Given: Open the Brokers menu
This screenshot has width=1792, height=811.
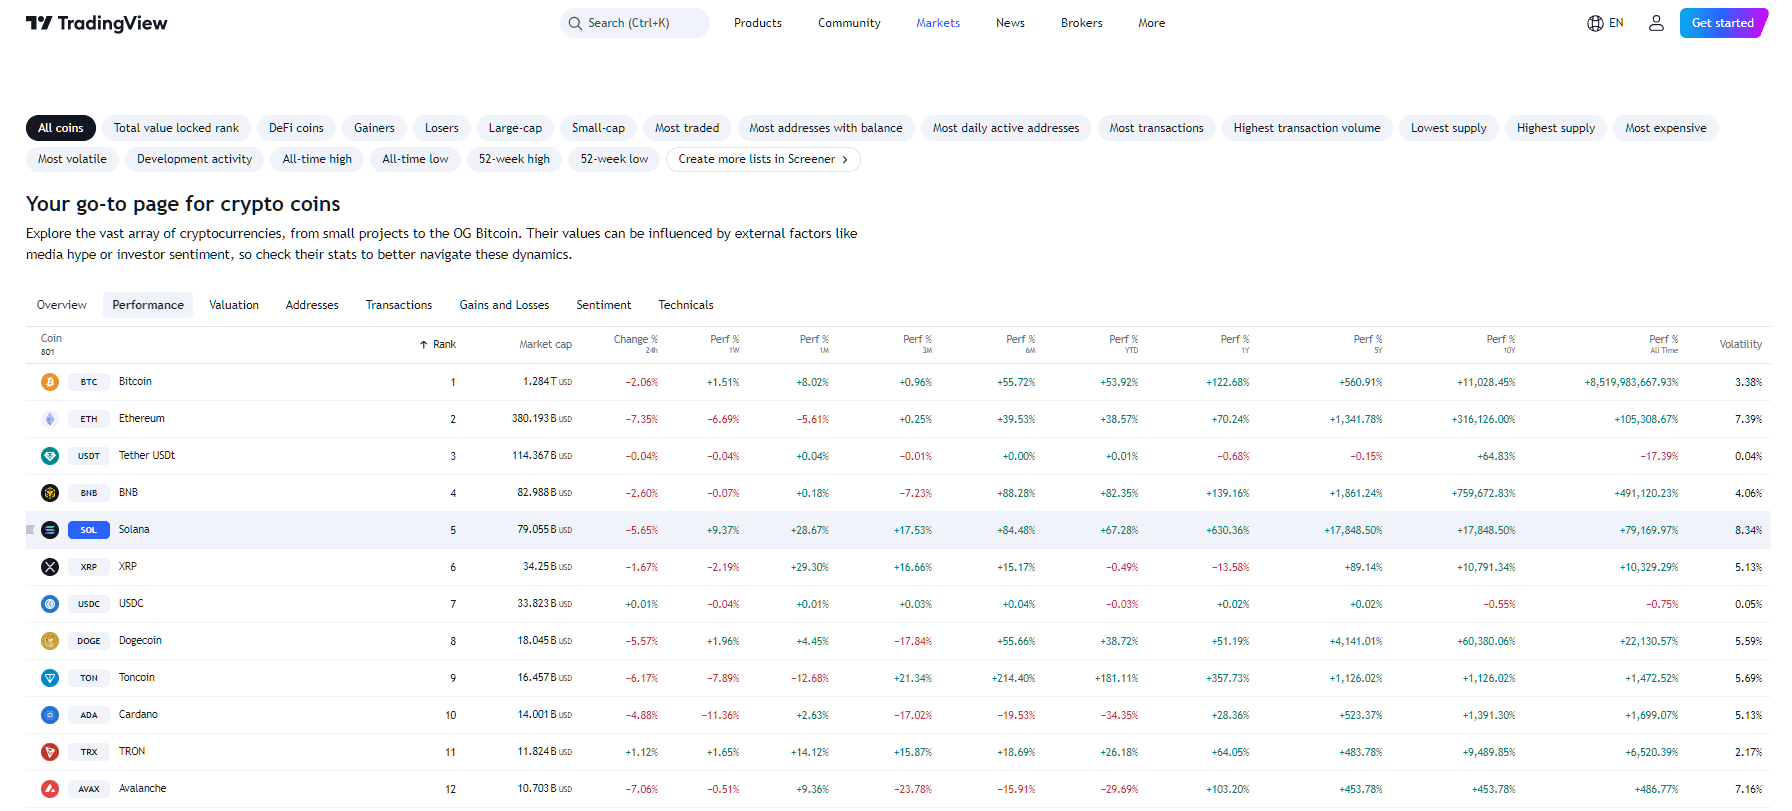Looking at the screenshot, I should pos(1082,23).
